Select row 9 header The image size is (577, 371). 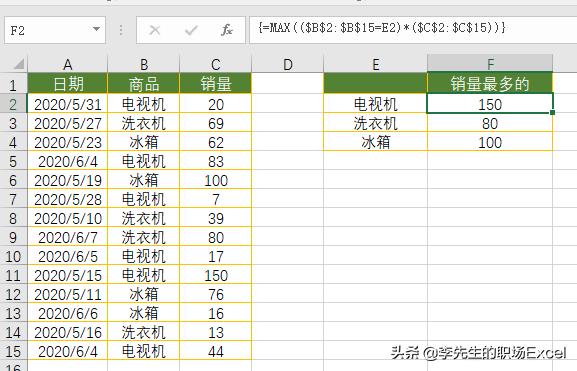click(x=13, y=237)
